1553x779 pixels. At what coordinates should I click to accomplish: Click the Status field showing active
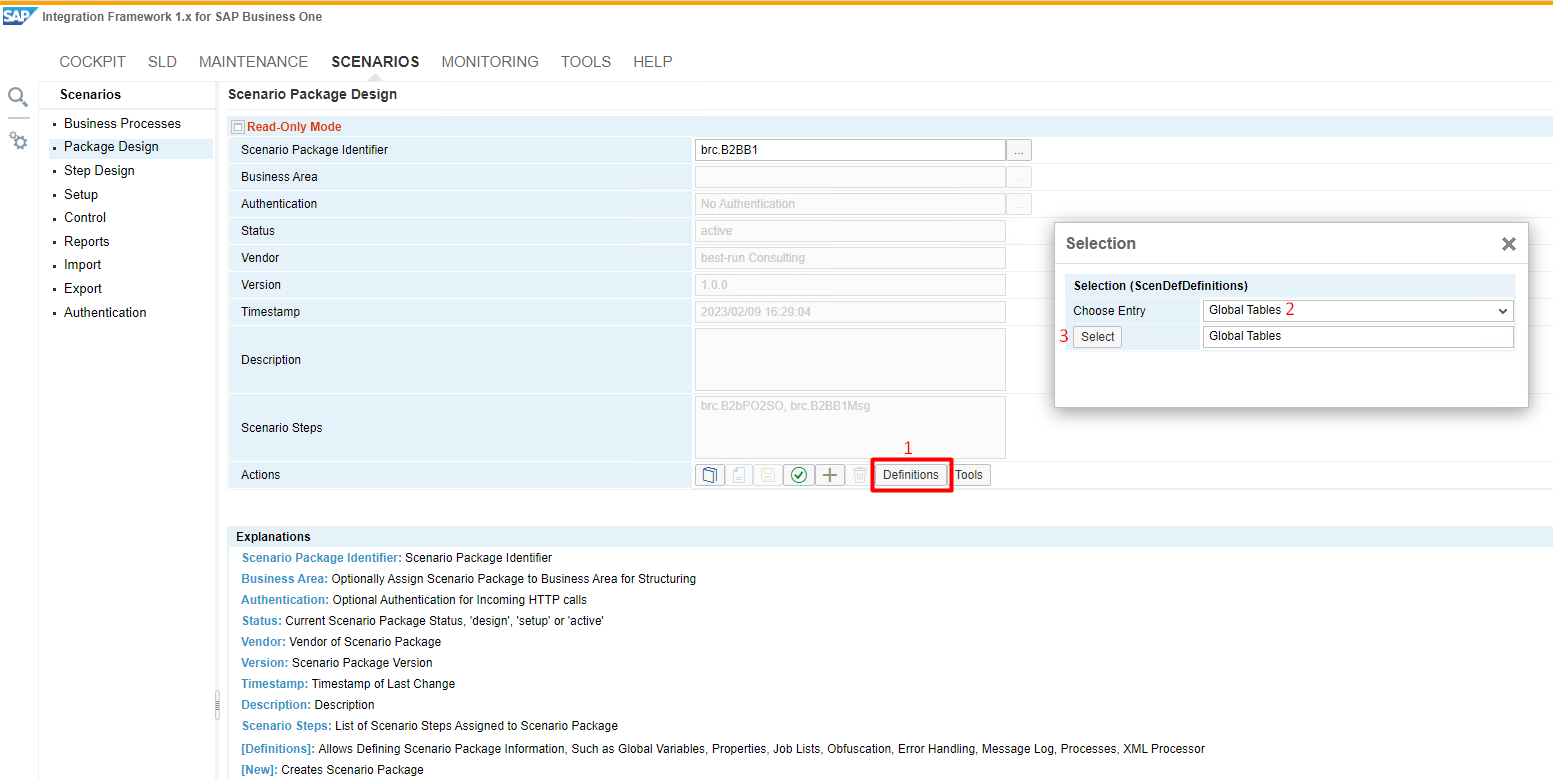(x=850, y=231)
